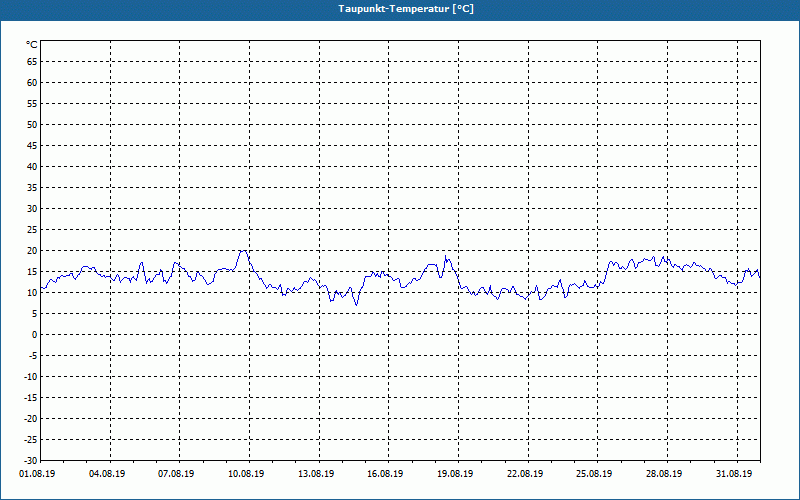Click the 50 label on the y-axis

[x=32, y=124]
